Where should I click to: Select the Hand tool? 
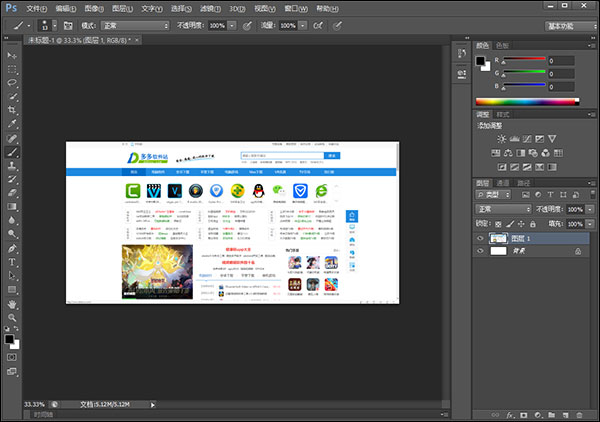click(12, 303)
